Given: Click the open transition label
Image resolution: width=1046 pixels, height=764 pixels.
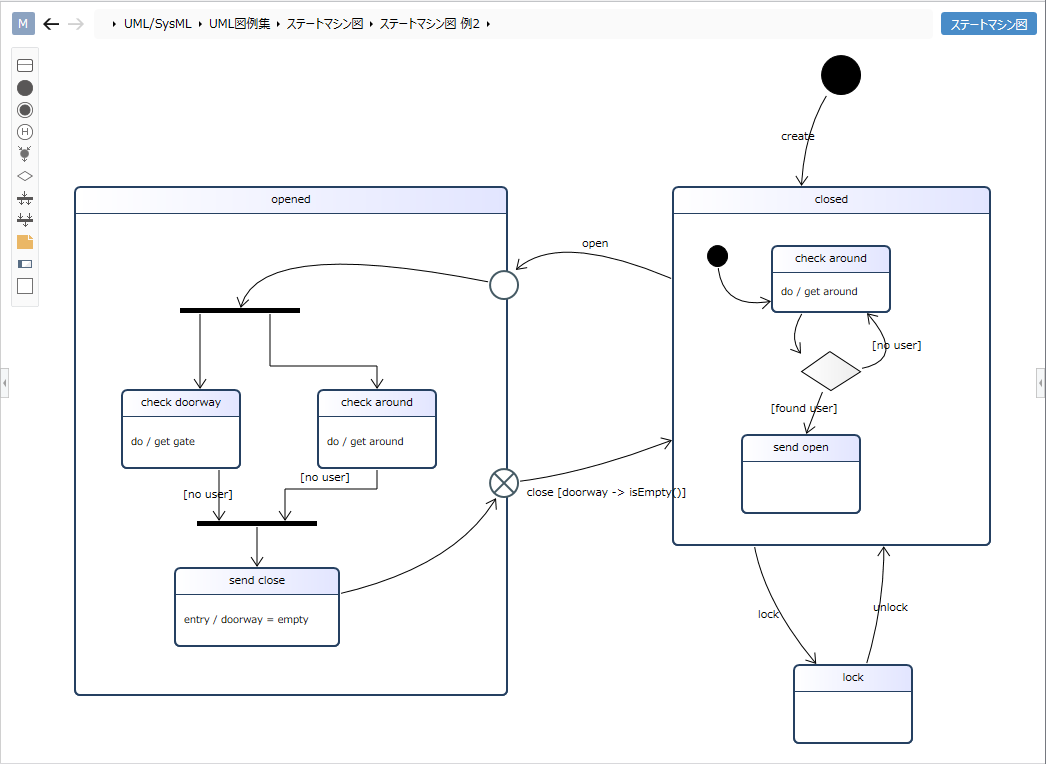Looking at the screenshot, I should click(x=595, y=244).
